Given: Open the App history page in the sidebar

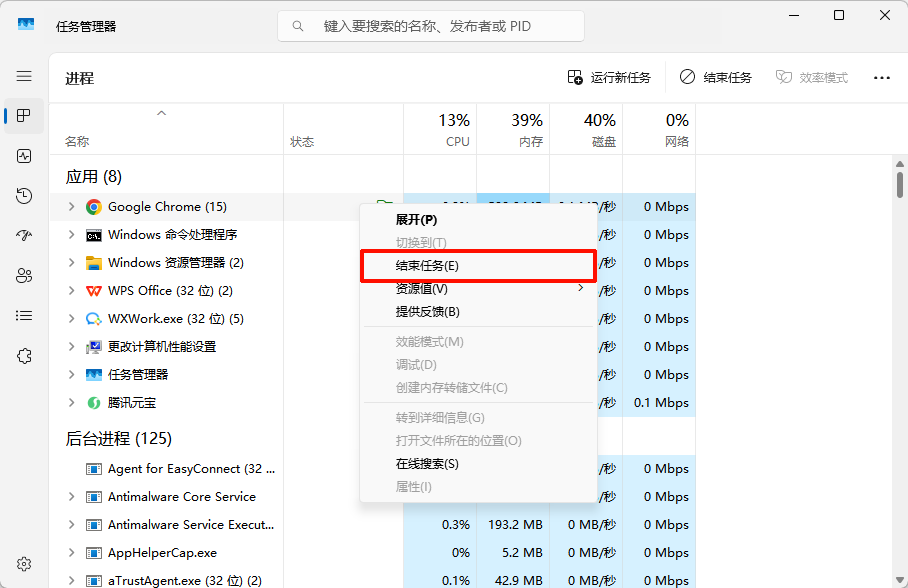Looking at the screenshot, I should pos(24,196).
